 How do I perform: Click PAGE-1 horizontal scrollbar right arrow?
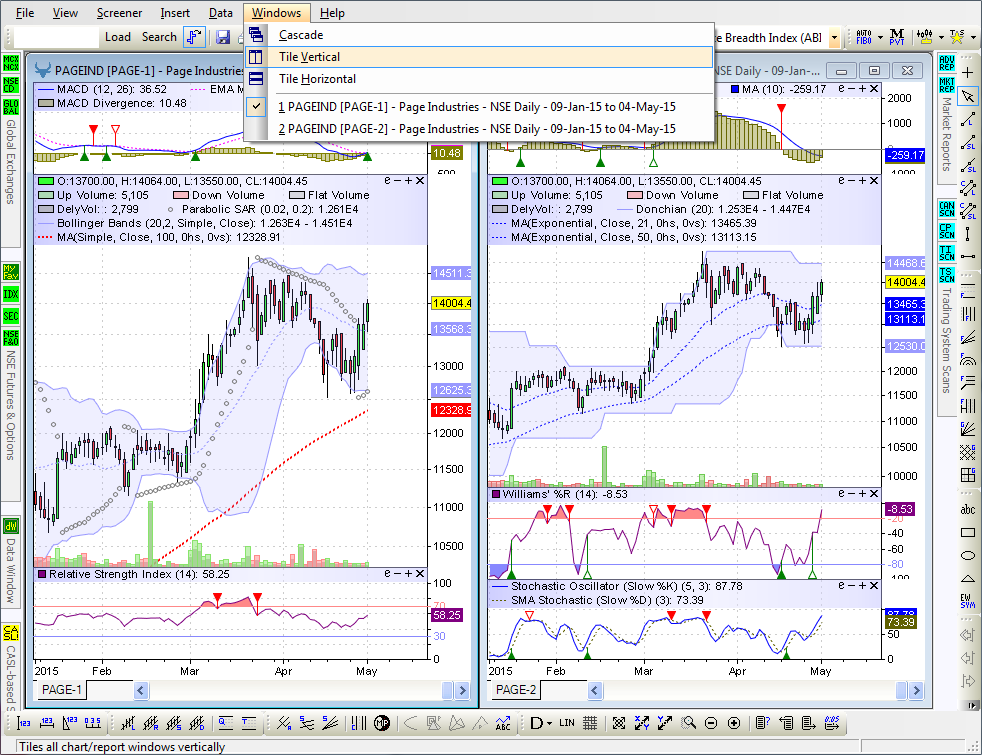(462, 691)
